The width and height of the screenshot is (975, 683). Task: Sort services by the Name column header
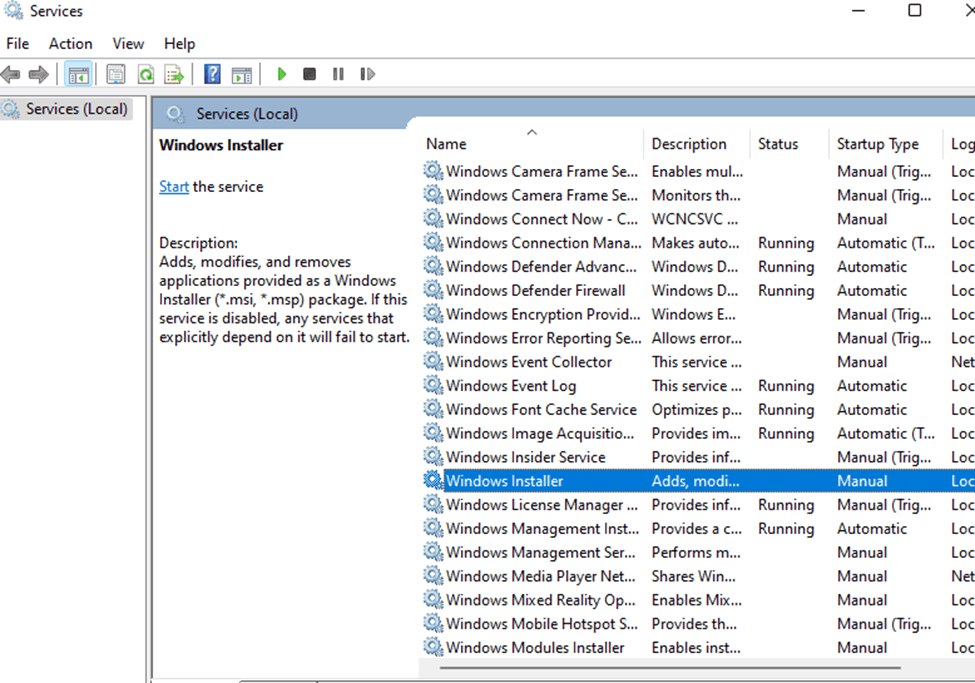[446, 143]
